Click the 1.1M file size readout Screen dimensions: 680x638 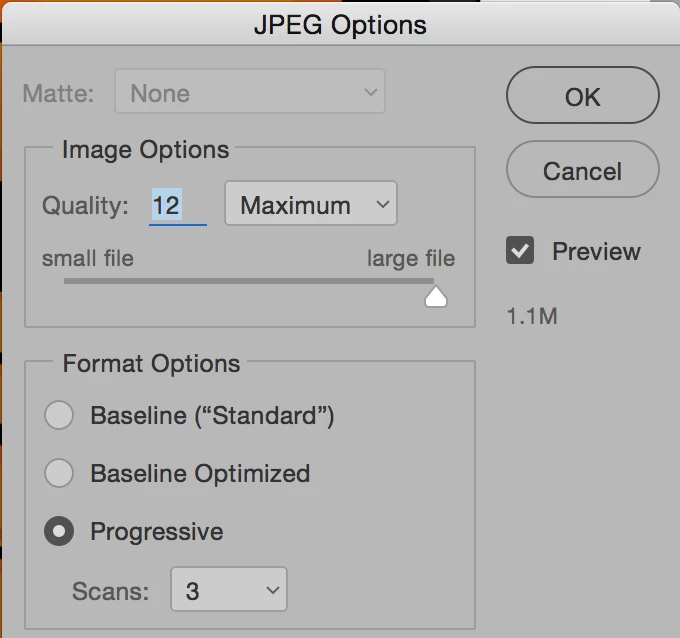(x=532, y=317)
